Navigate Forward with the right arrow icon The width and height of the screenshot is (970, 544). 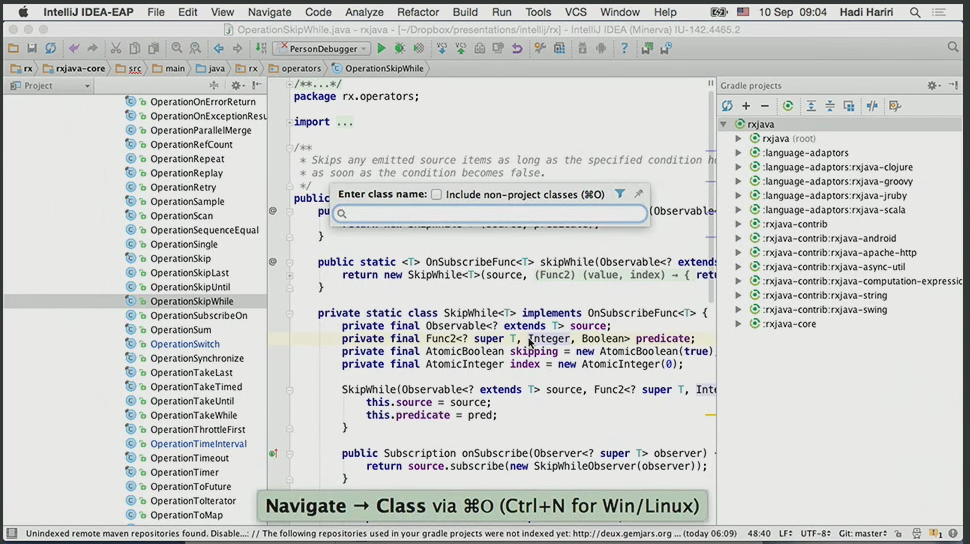(237, 48)
